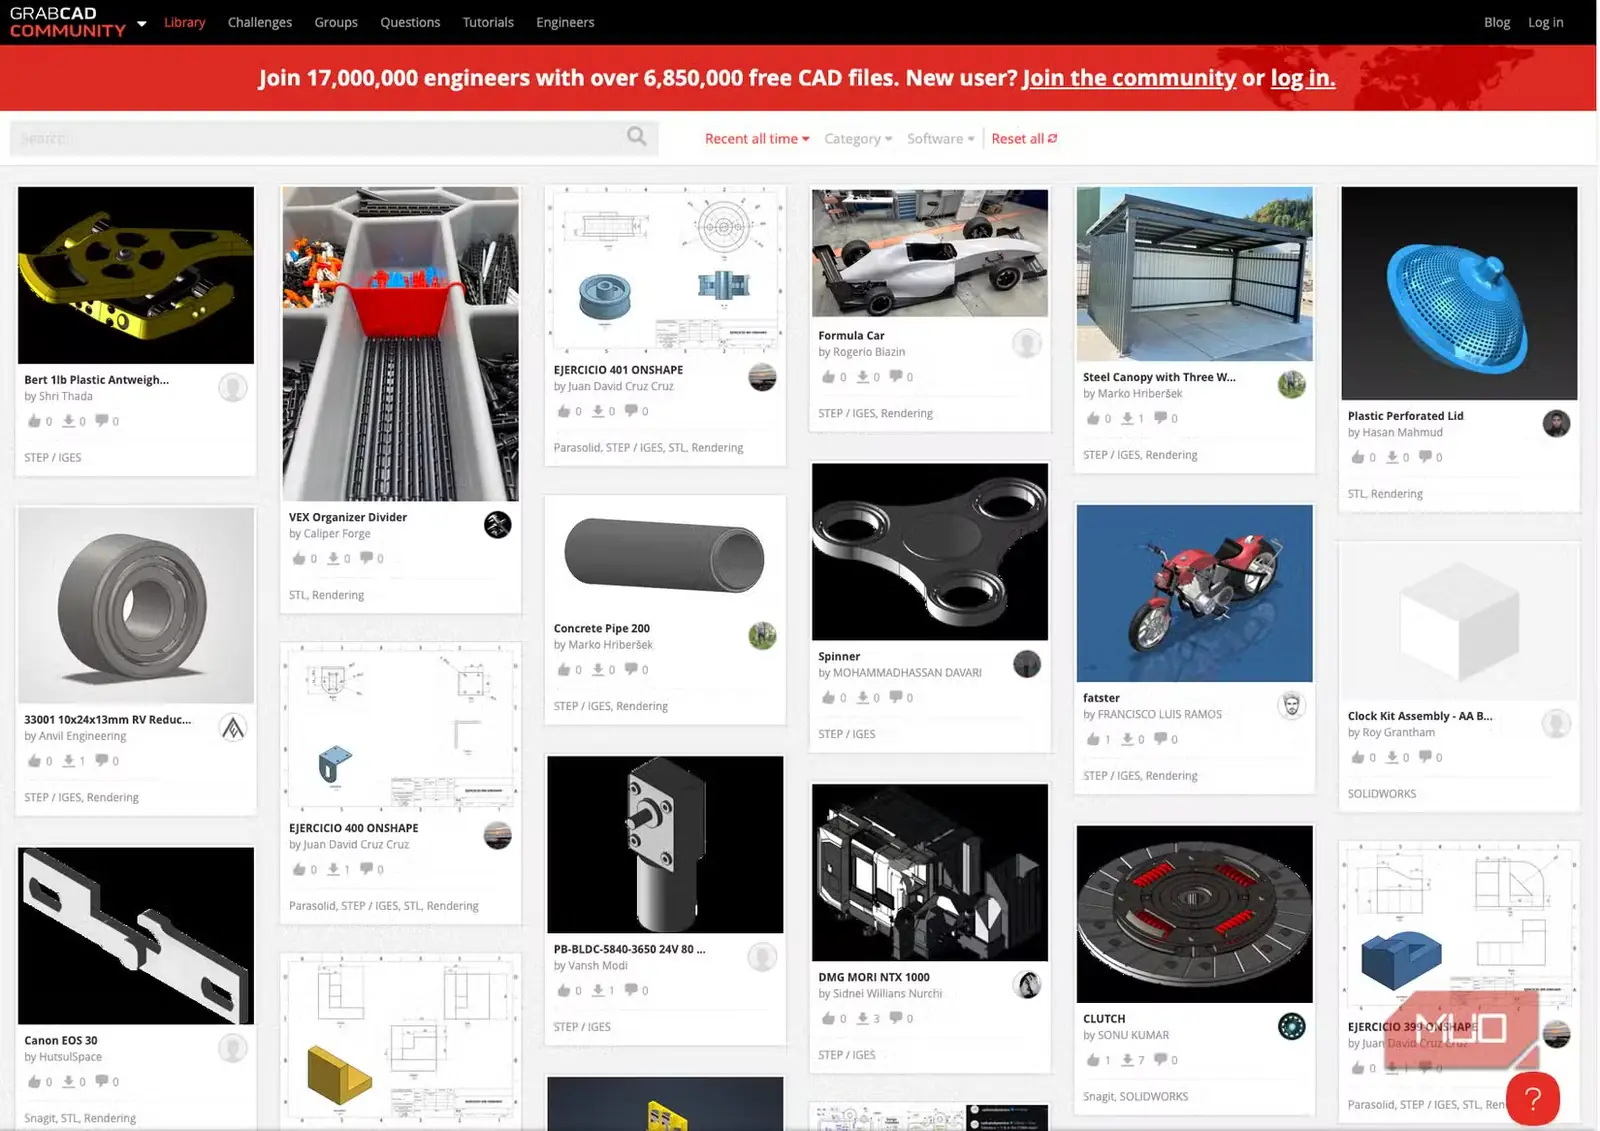The height and width of the screenshot is (1131, 1600).
Task: Expand the Recent all time sort dropdown
Action: point(757,139)
